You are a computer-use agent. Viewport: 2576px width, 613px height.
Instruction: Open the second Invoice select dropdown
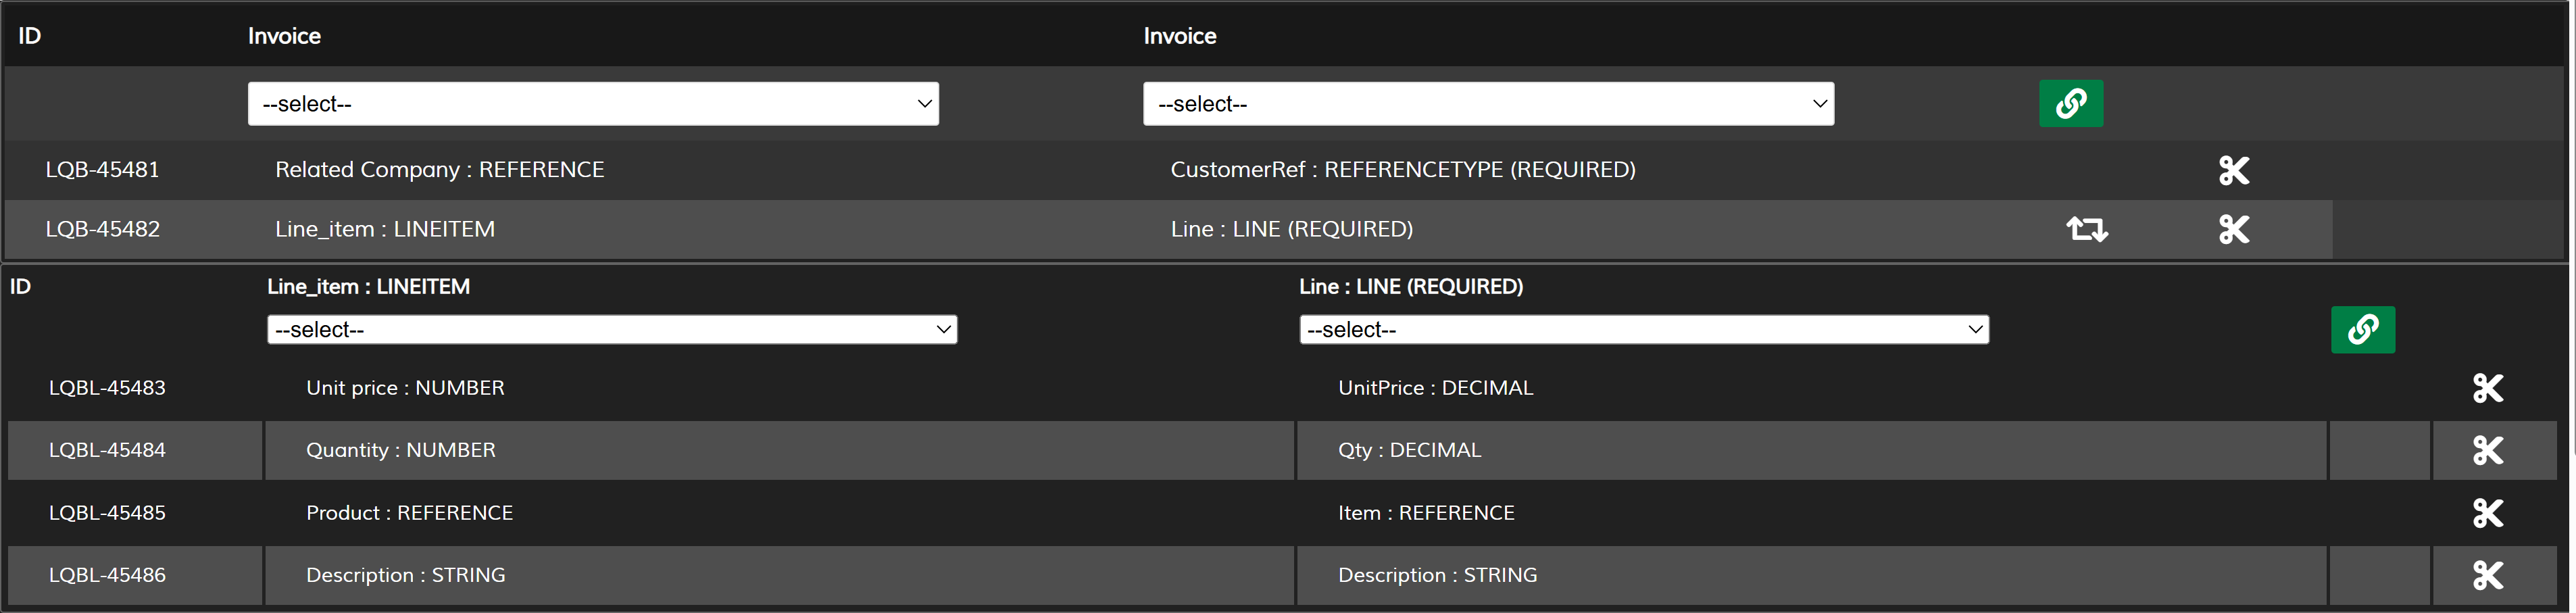(x=1488, y=104)
